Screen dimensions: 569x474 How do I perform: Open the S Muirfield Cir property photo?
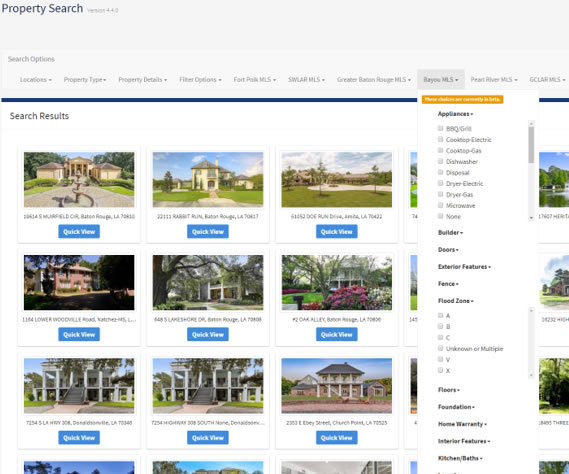(x=79, y=180)
